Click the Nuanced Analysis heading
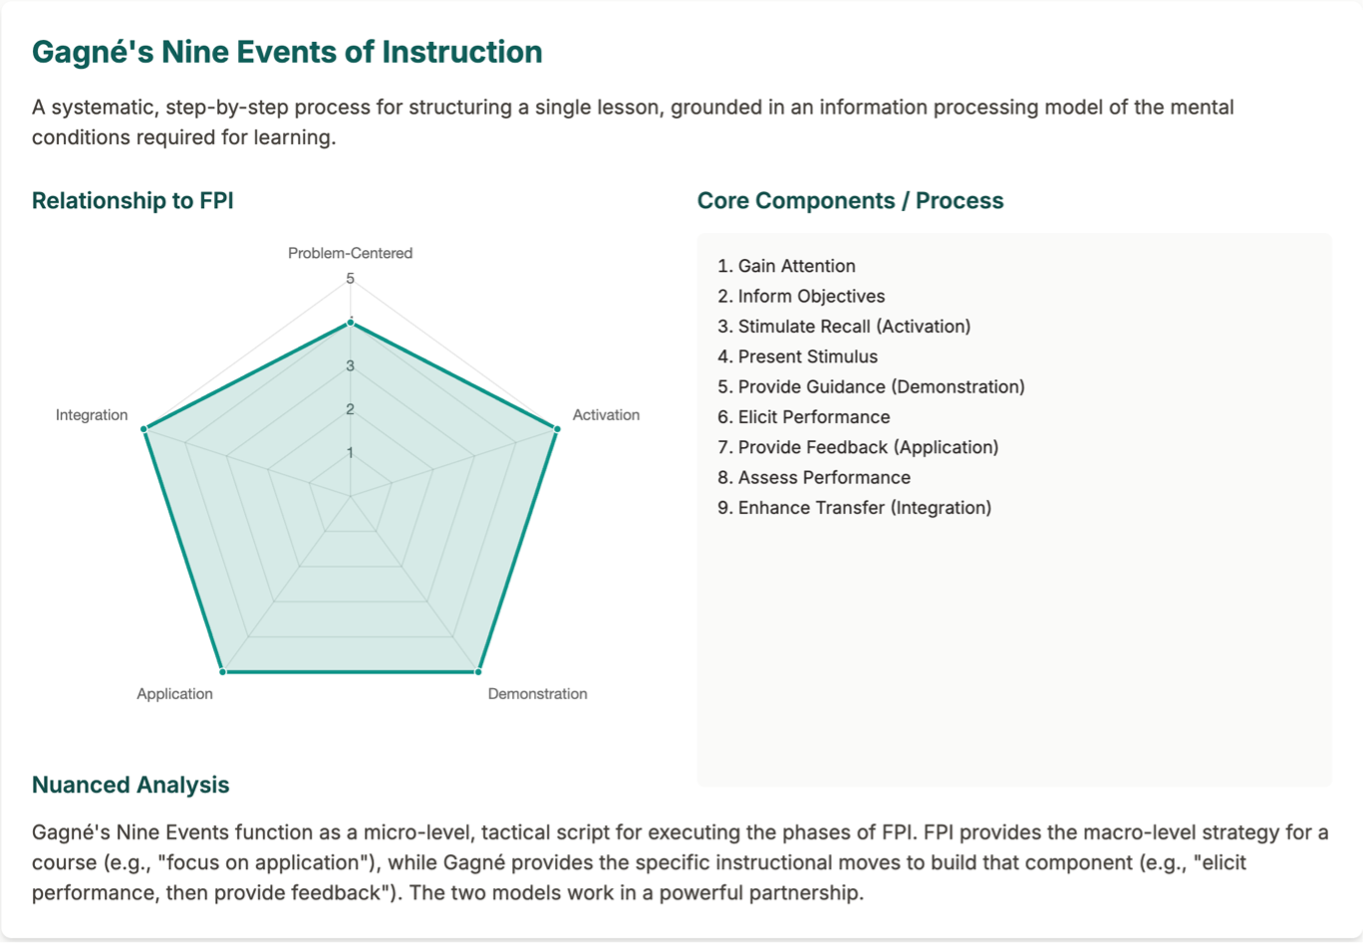Viewport: 1365px width, 947px height. click(131, 785)
